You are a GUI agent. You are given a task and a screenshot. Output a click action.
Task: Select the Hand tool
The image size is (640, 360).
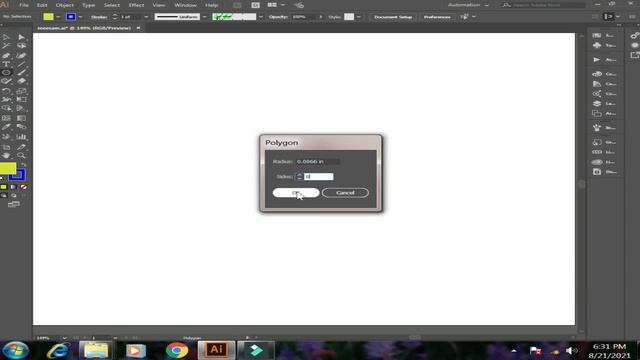pyautogui.click(x=6, y=156)
